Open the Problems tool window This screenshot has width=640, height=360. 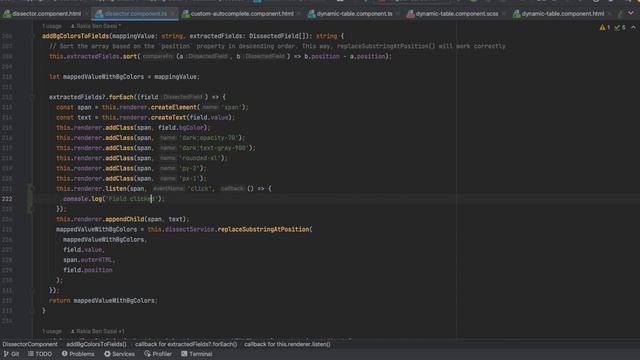[78, 354]
